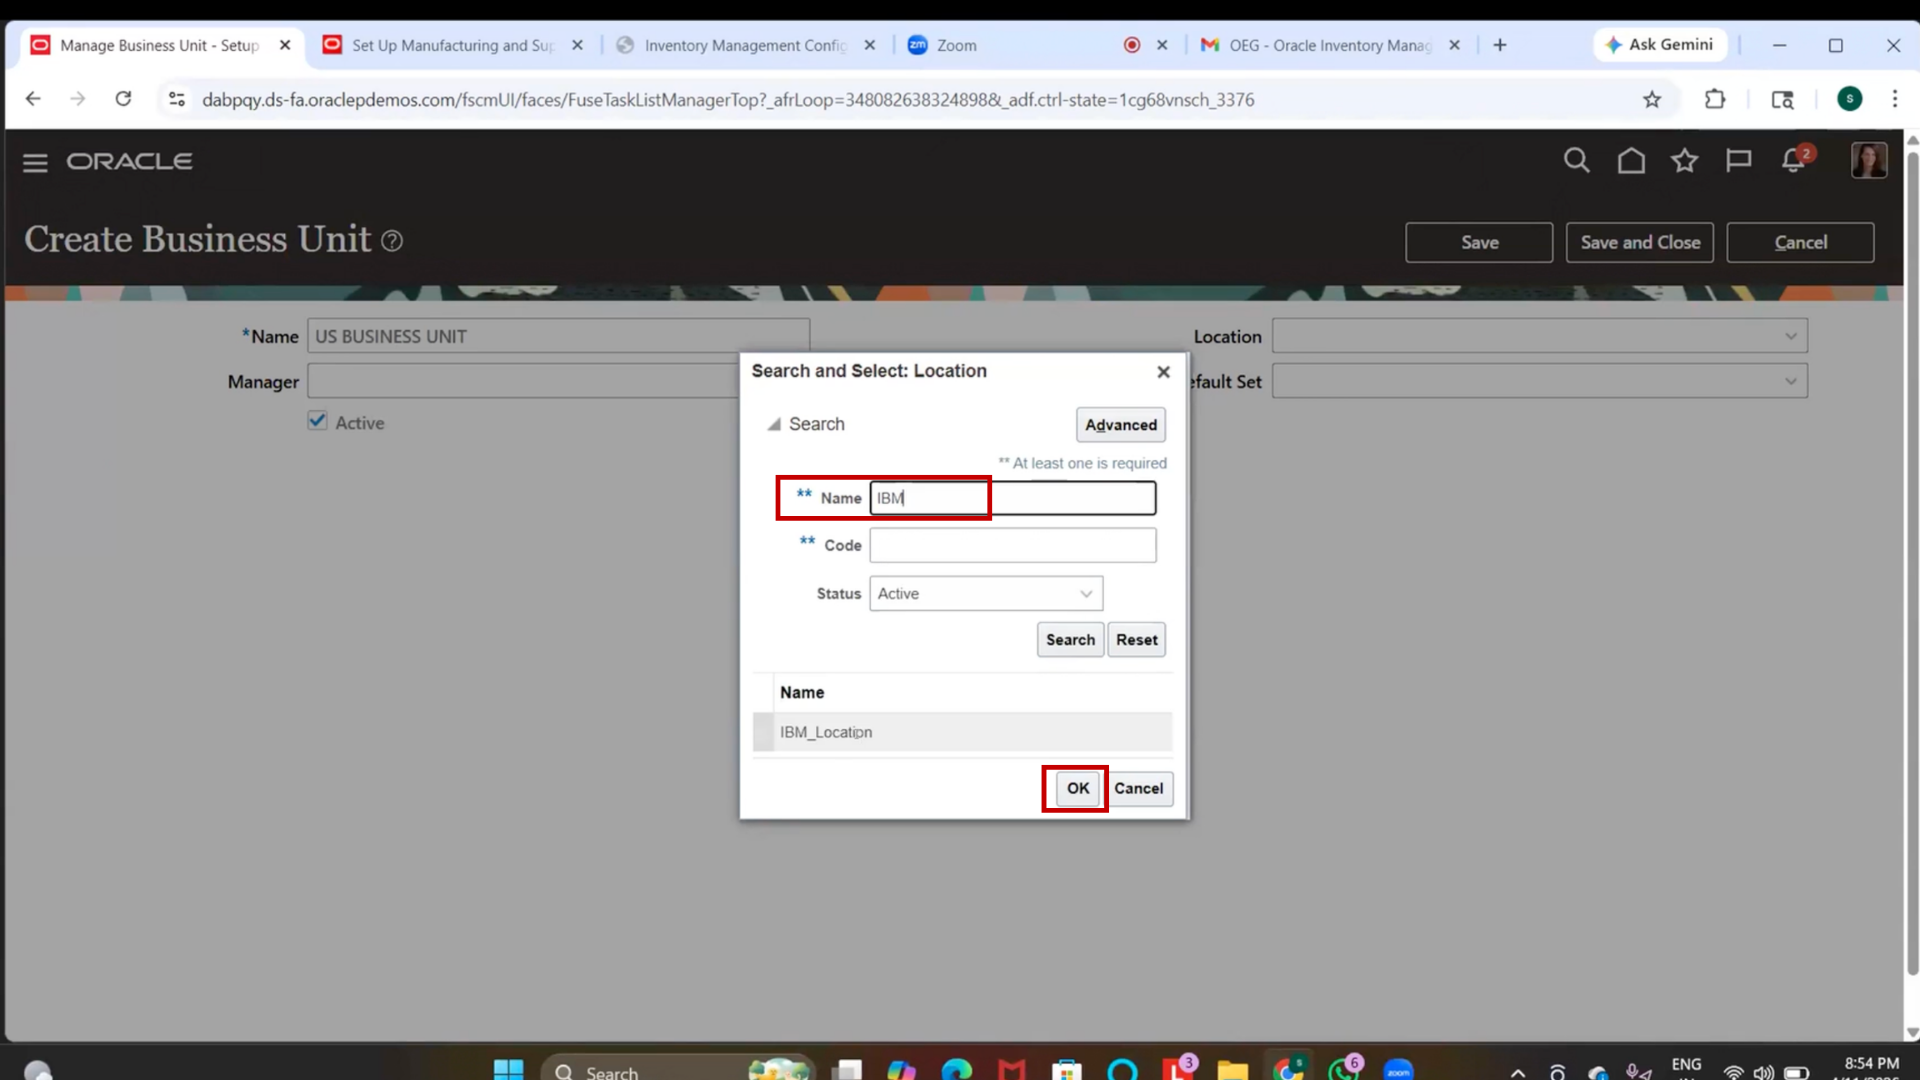The width and height of the screenshot is (1920, 1080).
Task: Open the Status dropdown set to Active
Action: click(x=986, y=594)
